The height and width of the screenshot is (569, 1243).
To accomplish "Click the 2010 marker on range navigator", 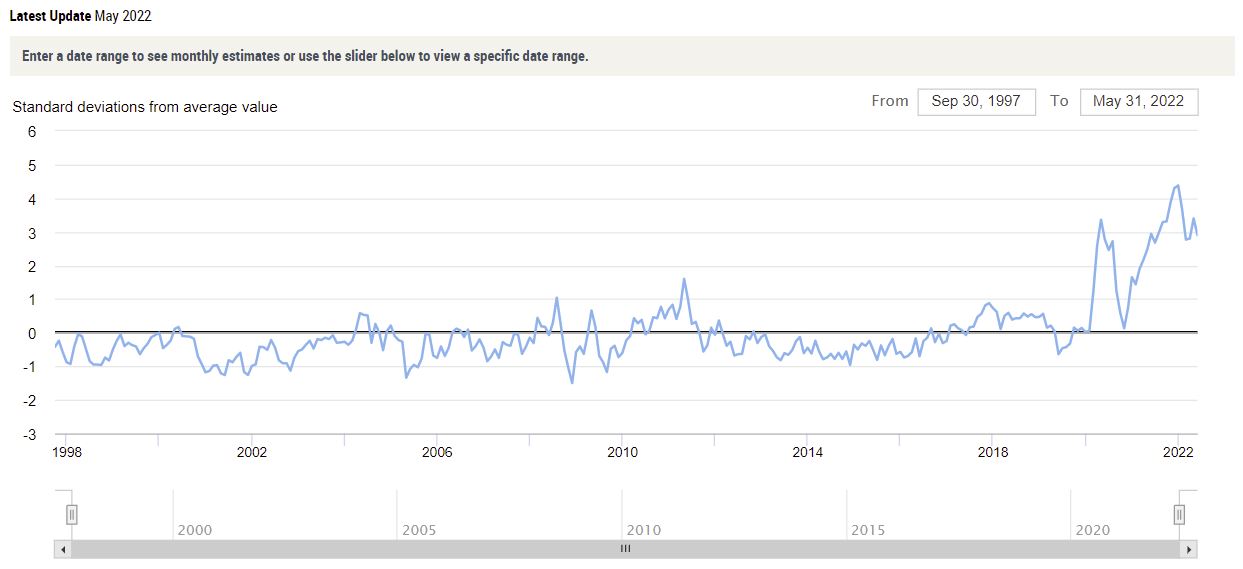I will (643, 530).
